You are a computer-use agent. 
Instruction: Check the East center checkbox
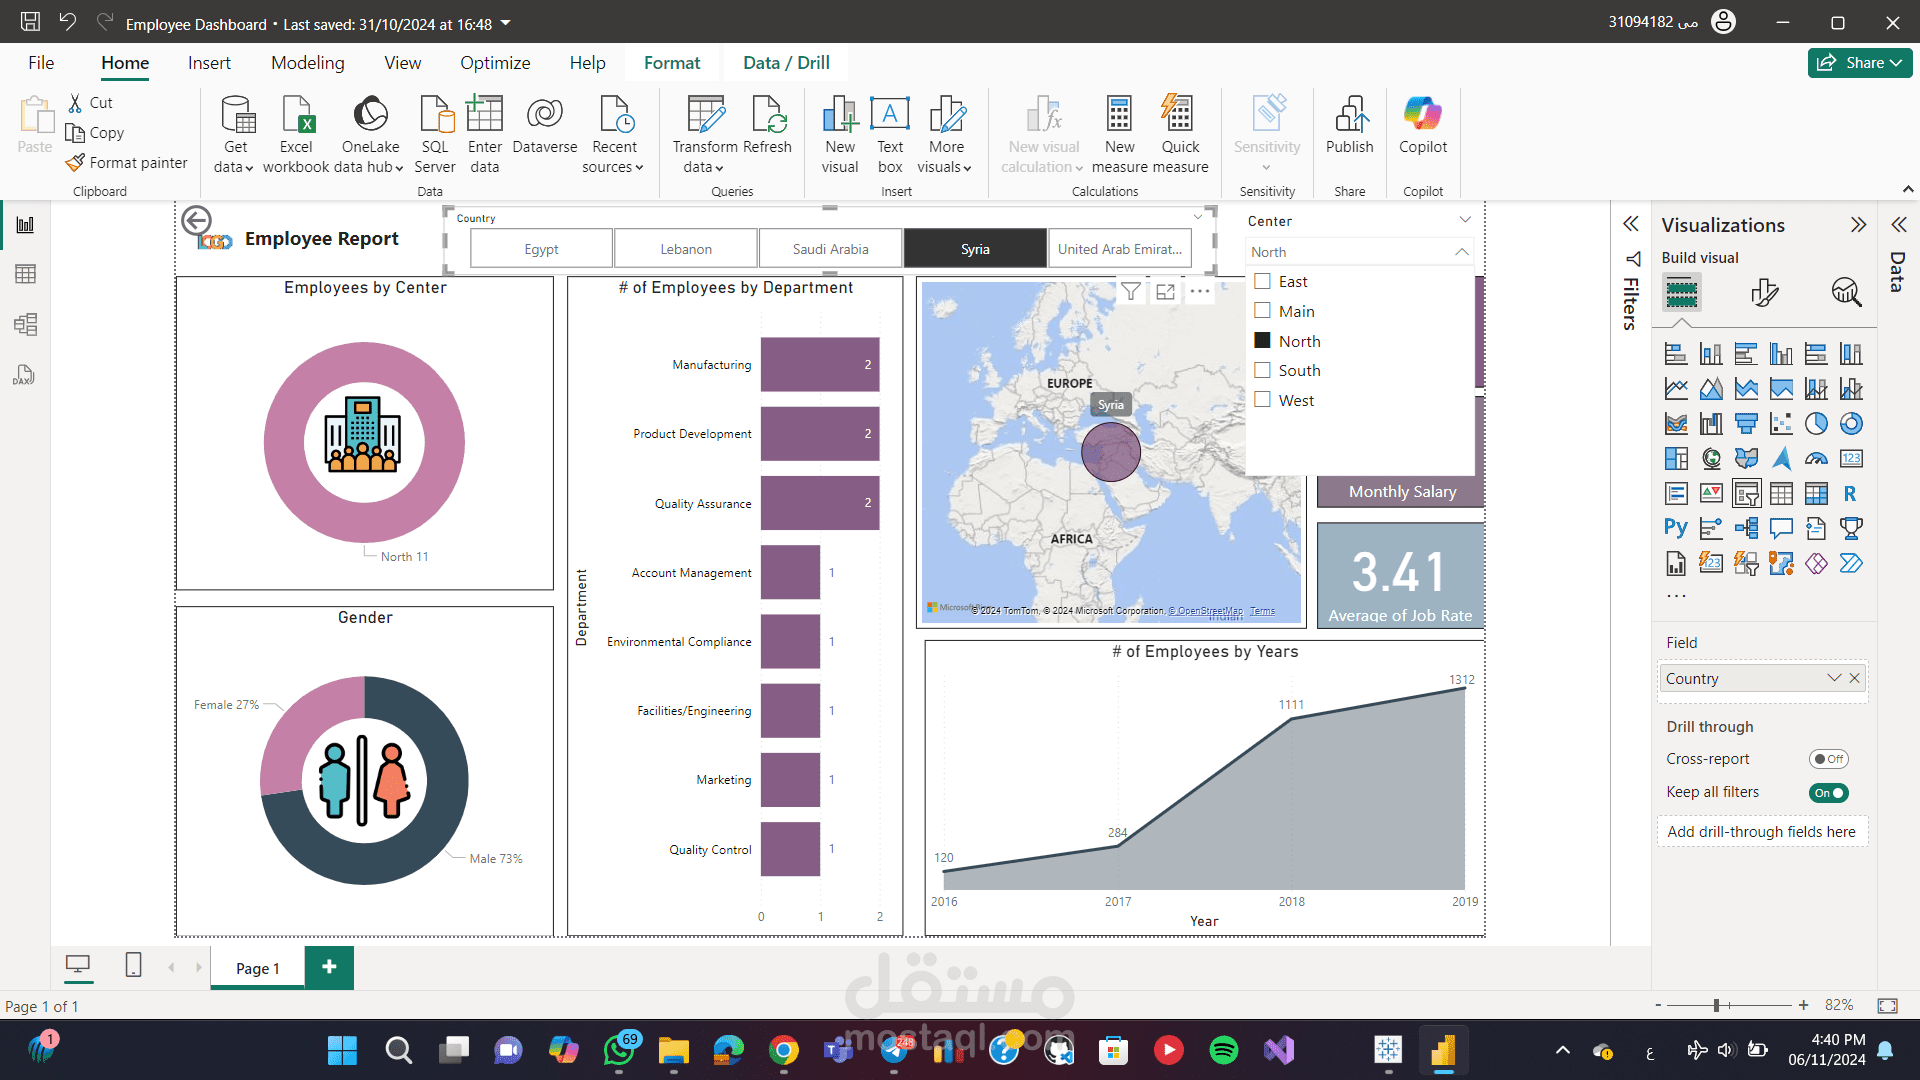click(x=1262, y=282)
